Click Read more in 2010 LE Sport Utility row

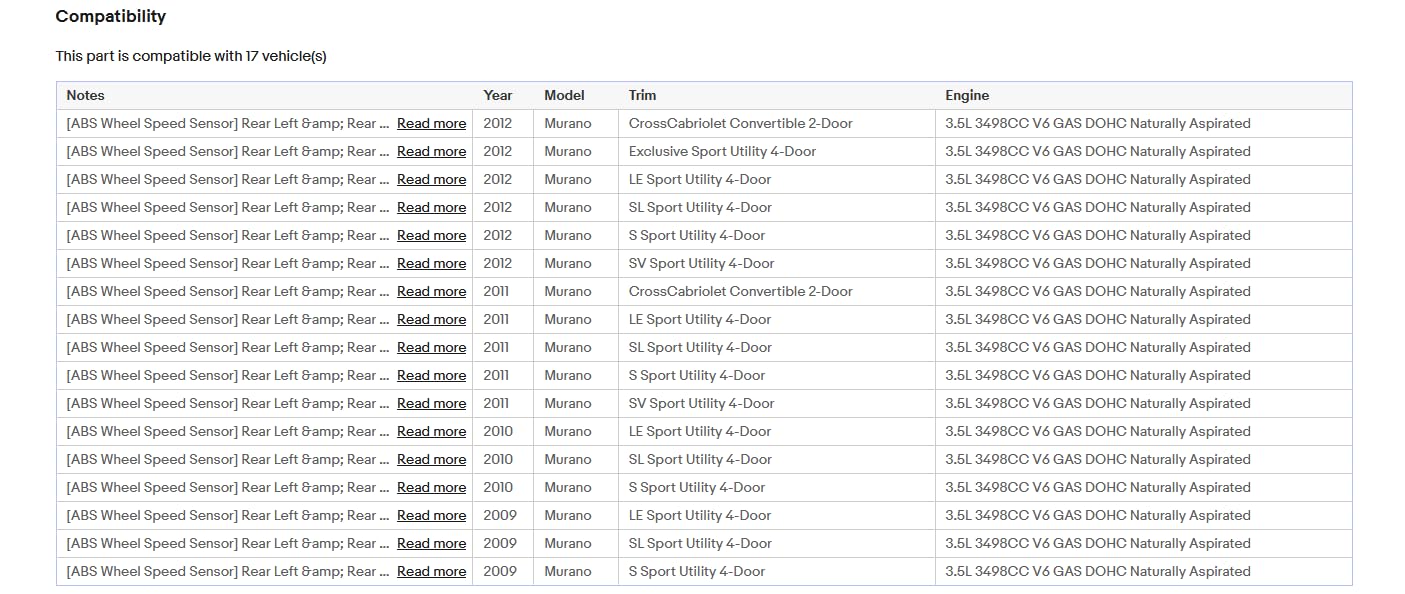[431, 431]
